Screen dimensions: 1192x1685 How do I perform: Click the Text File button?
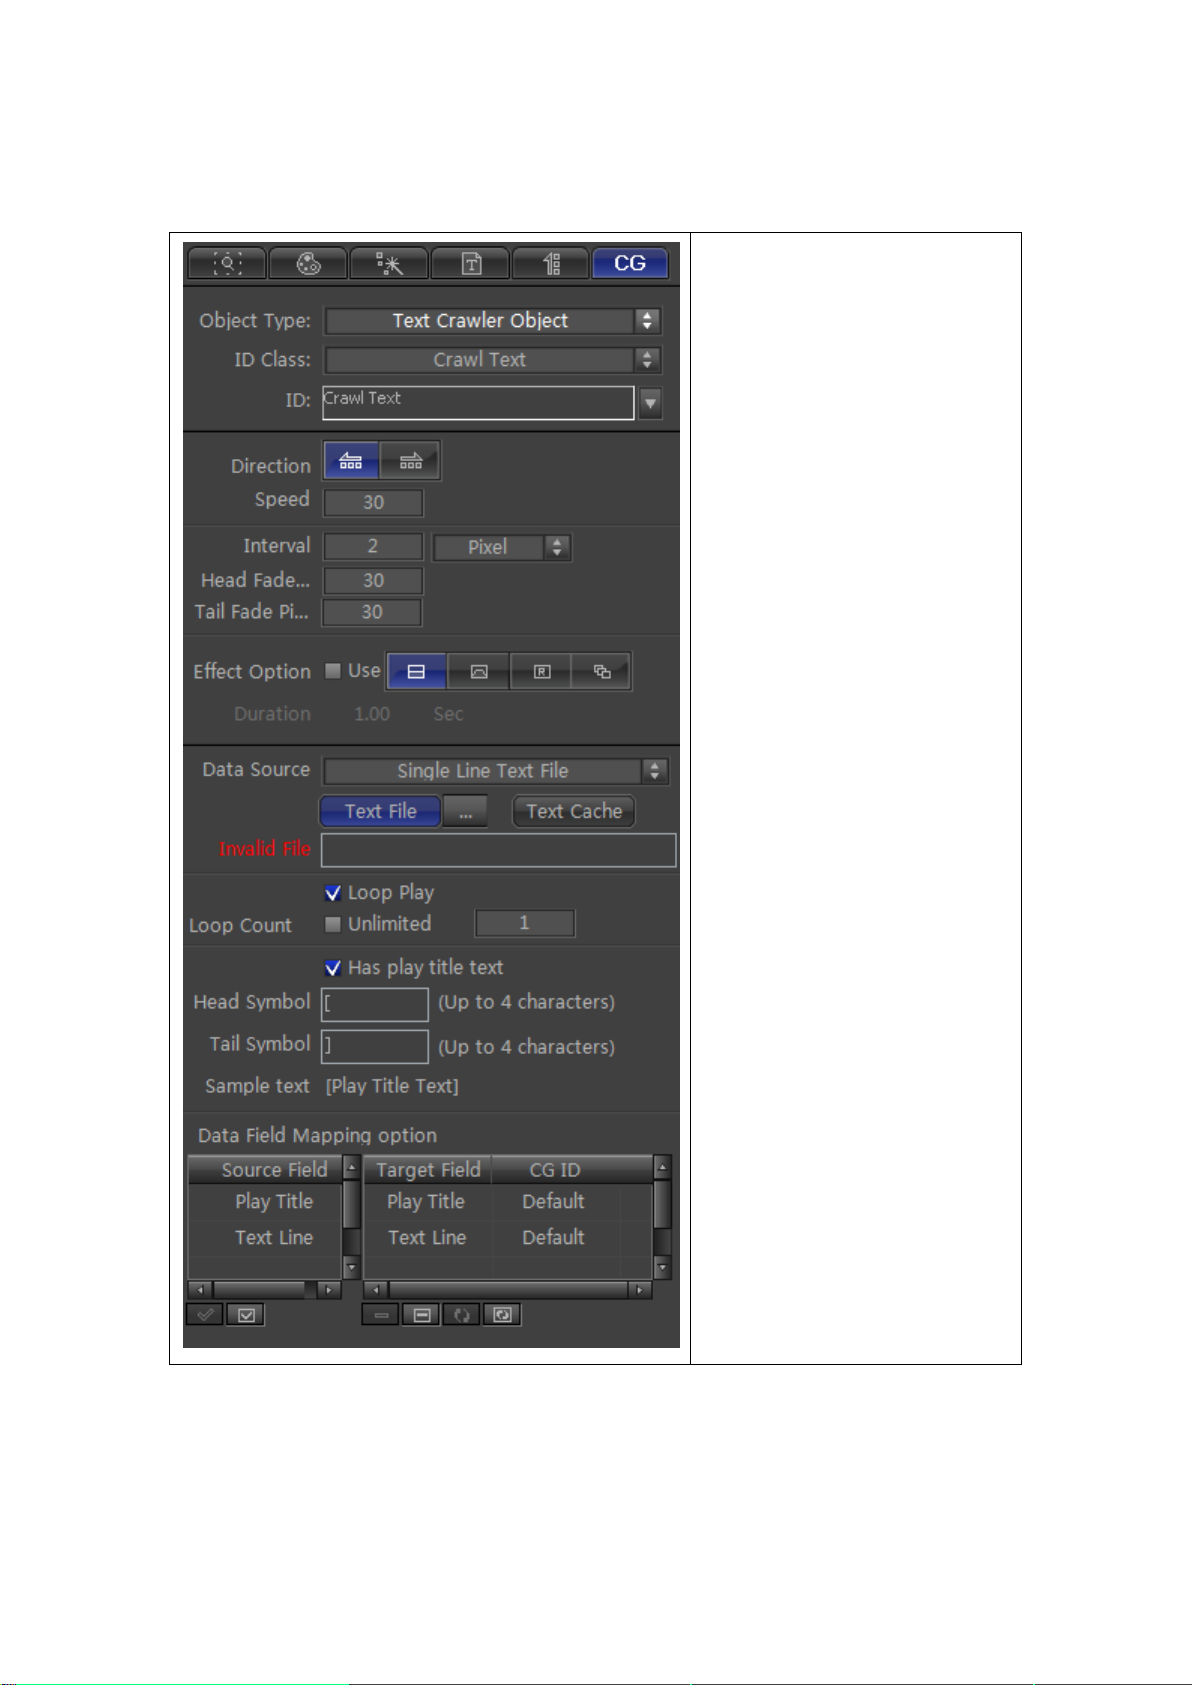tap(381, 811)
